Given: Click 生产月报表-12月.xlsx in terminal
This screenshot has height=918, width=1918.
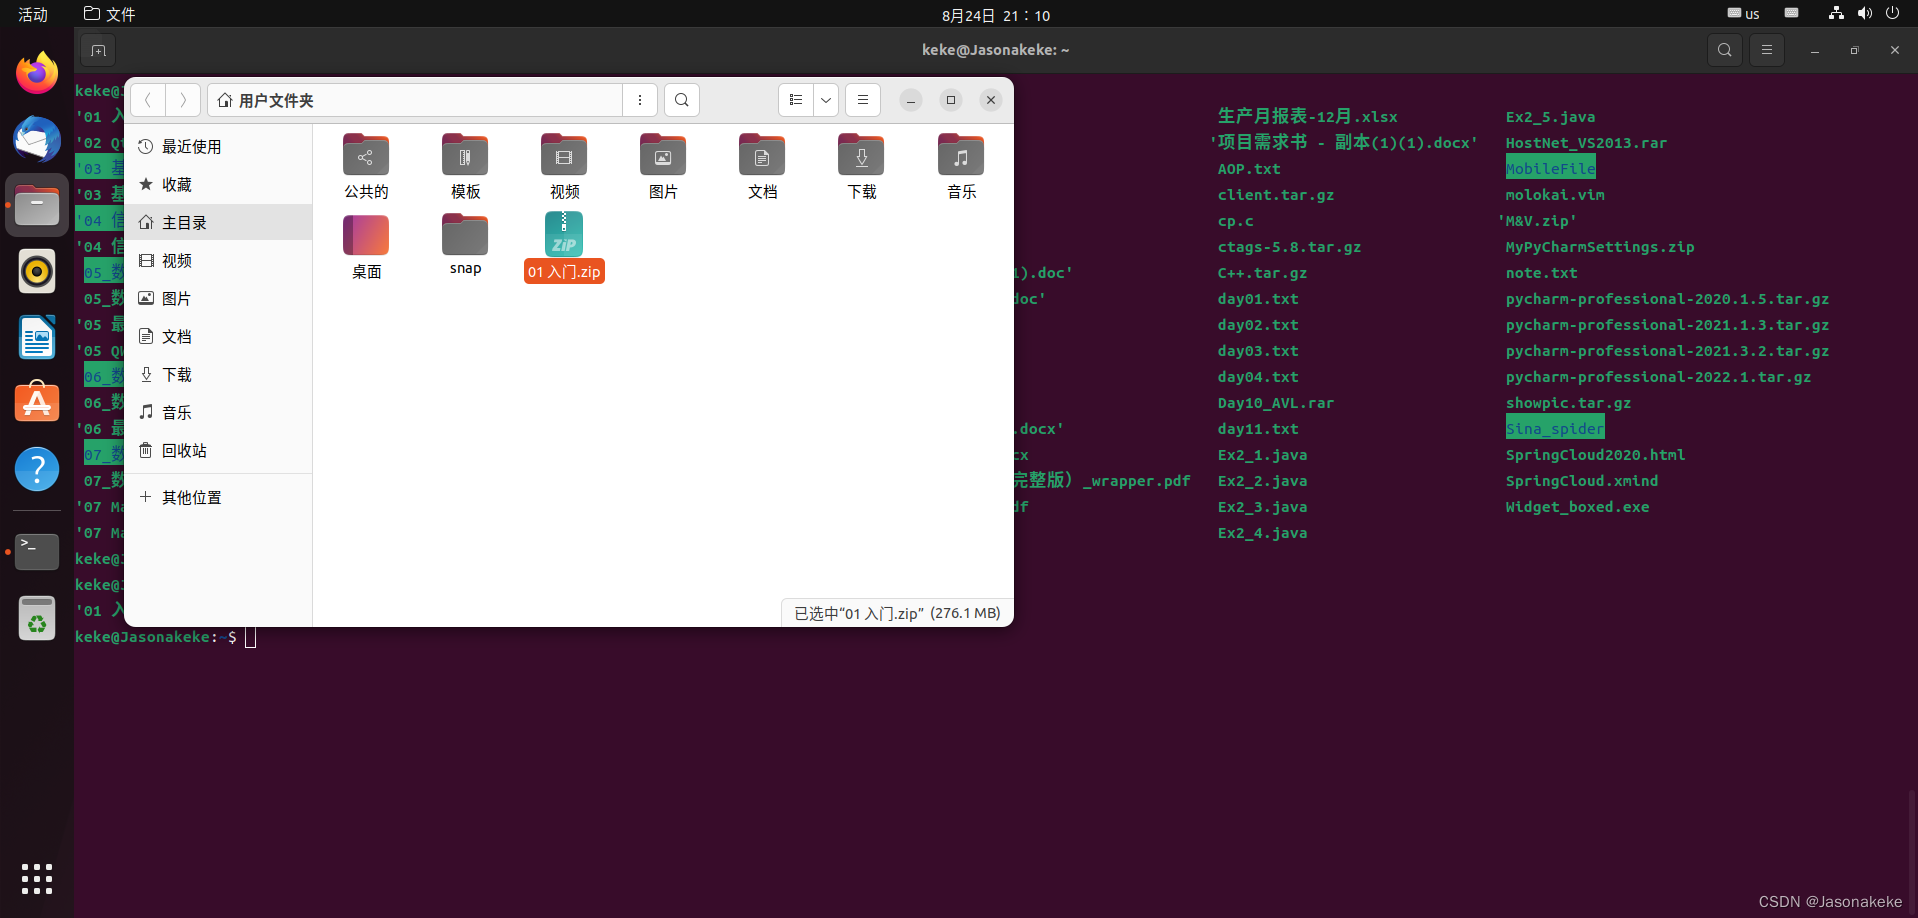Looking at the screenshot, I should (1307, 116).
